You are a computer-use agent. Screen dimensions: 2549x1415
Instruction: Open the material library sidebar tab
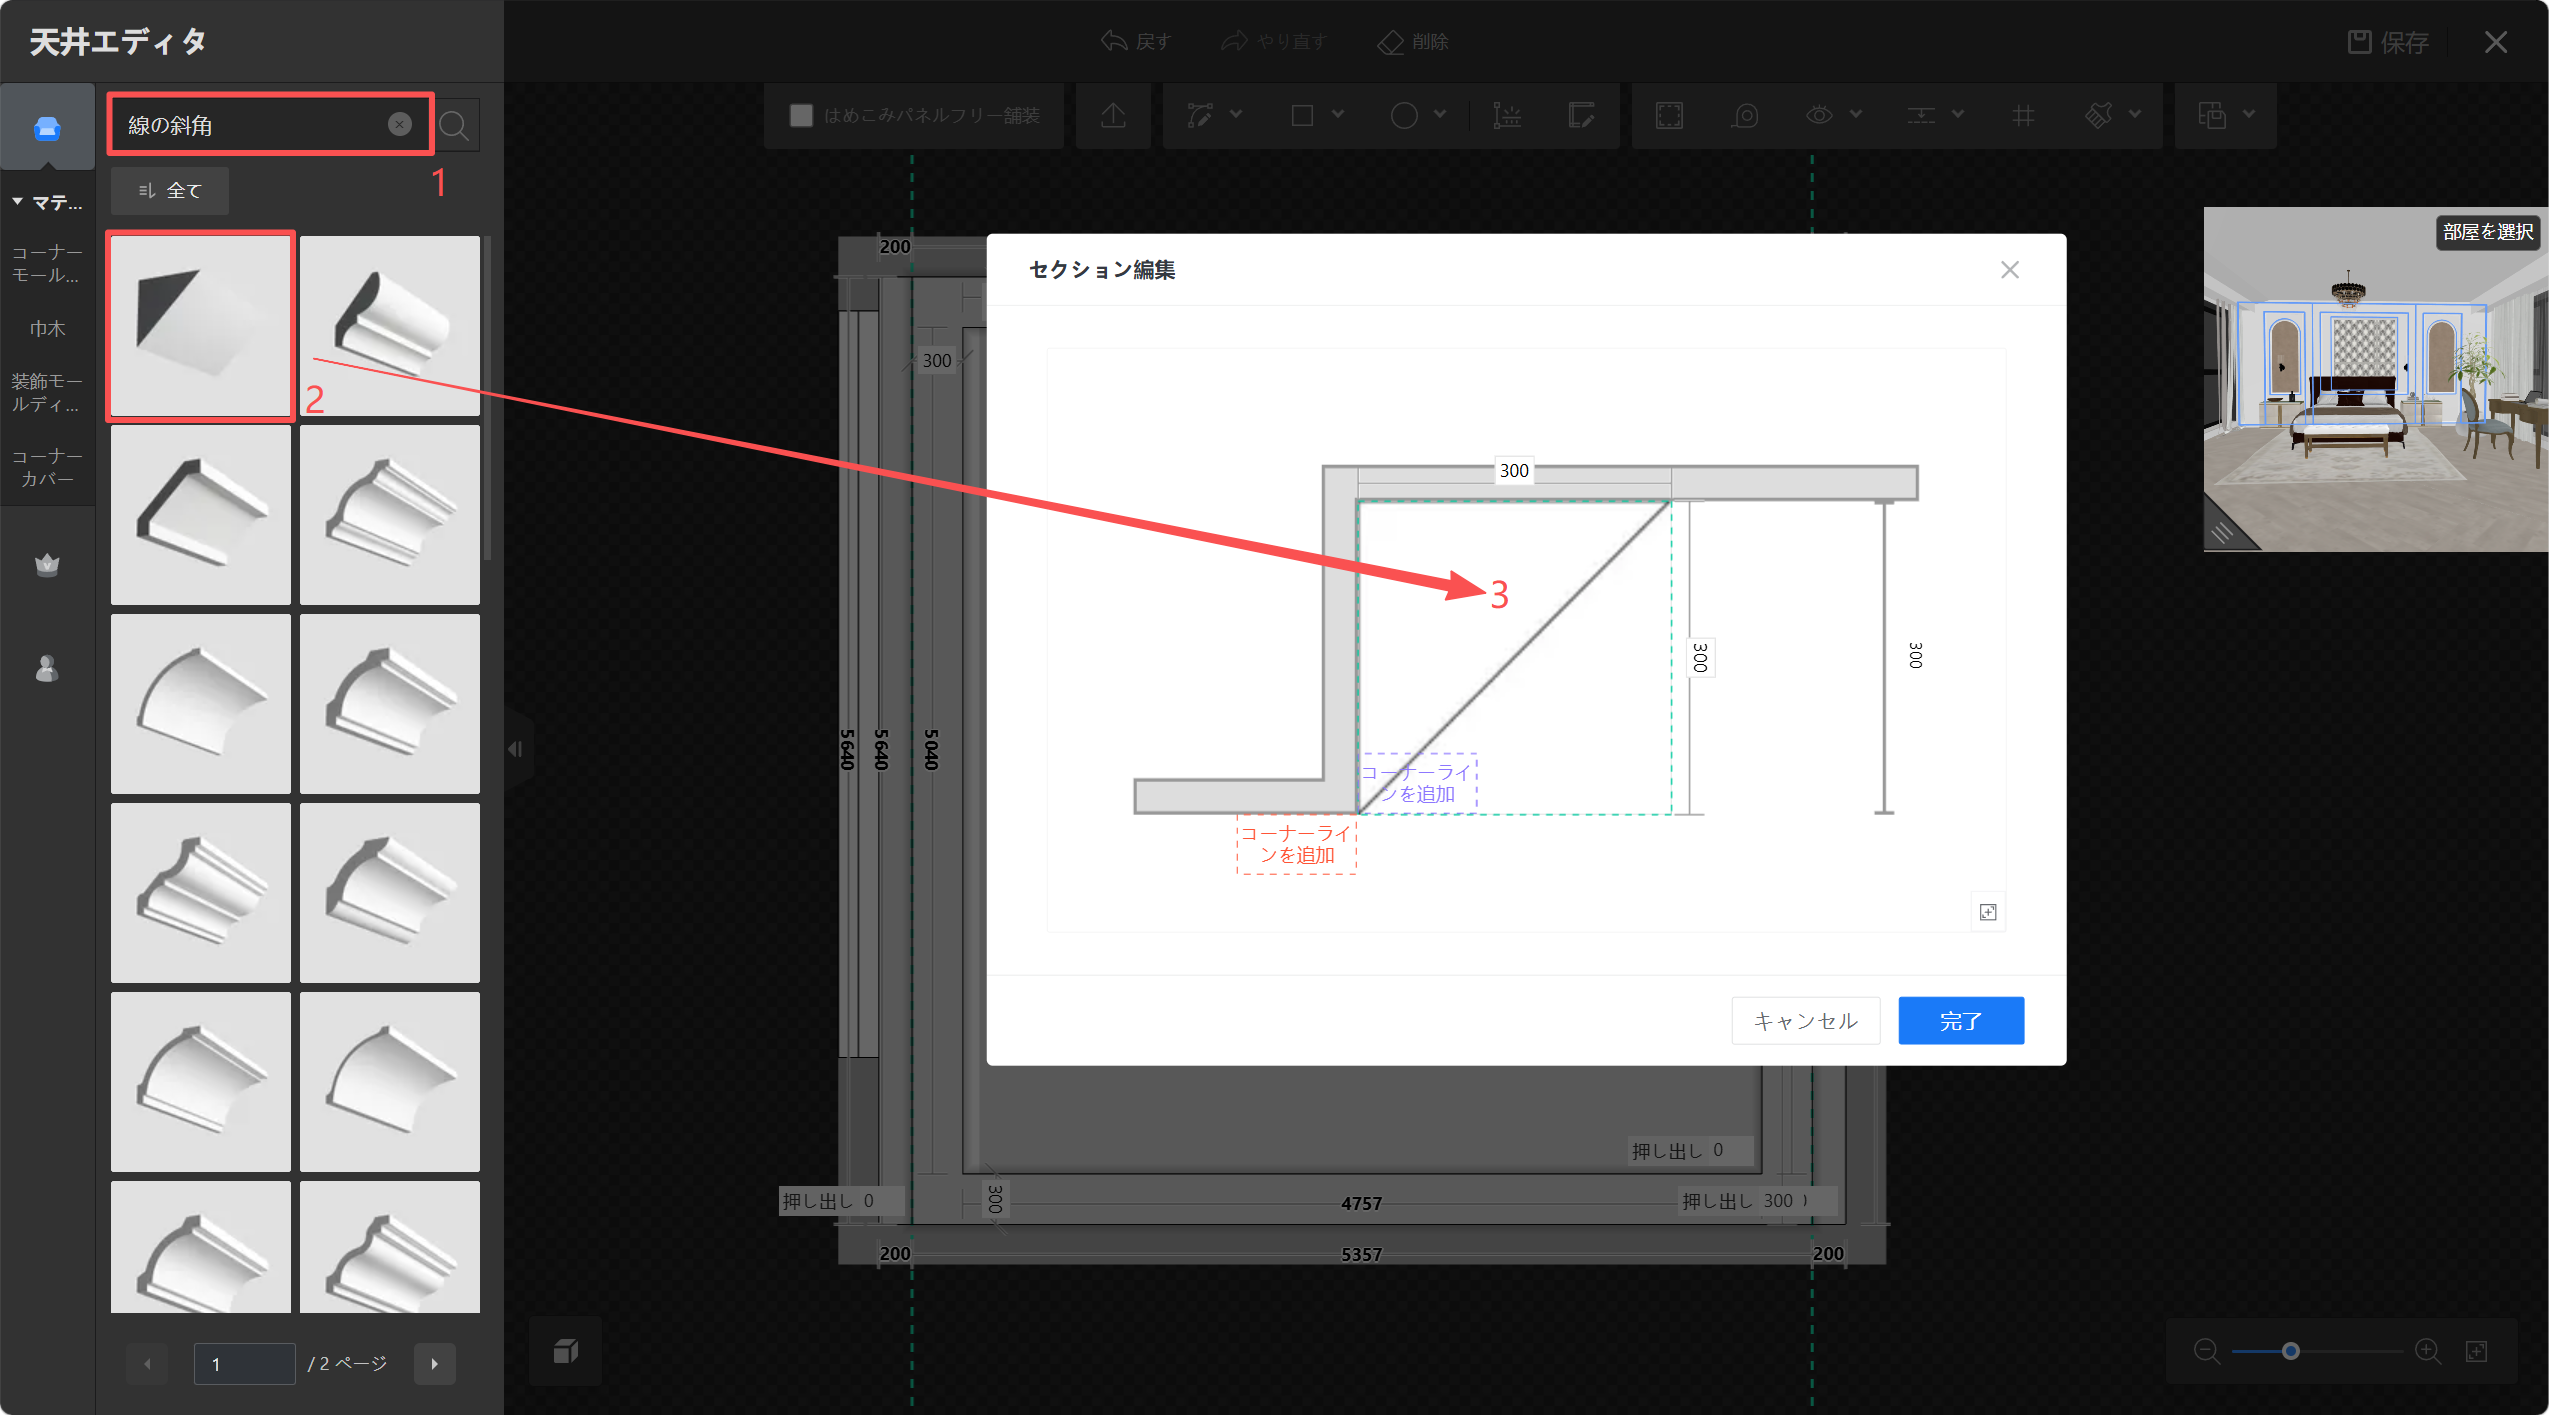(47, 128)
